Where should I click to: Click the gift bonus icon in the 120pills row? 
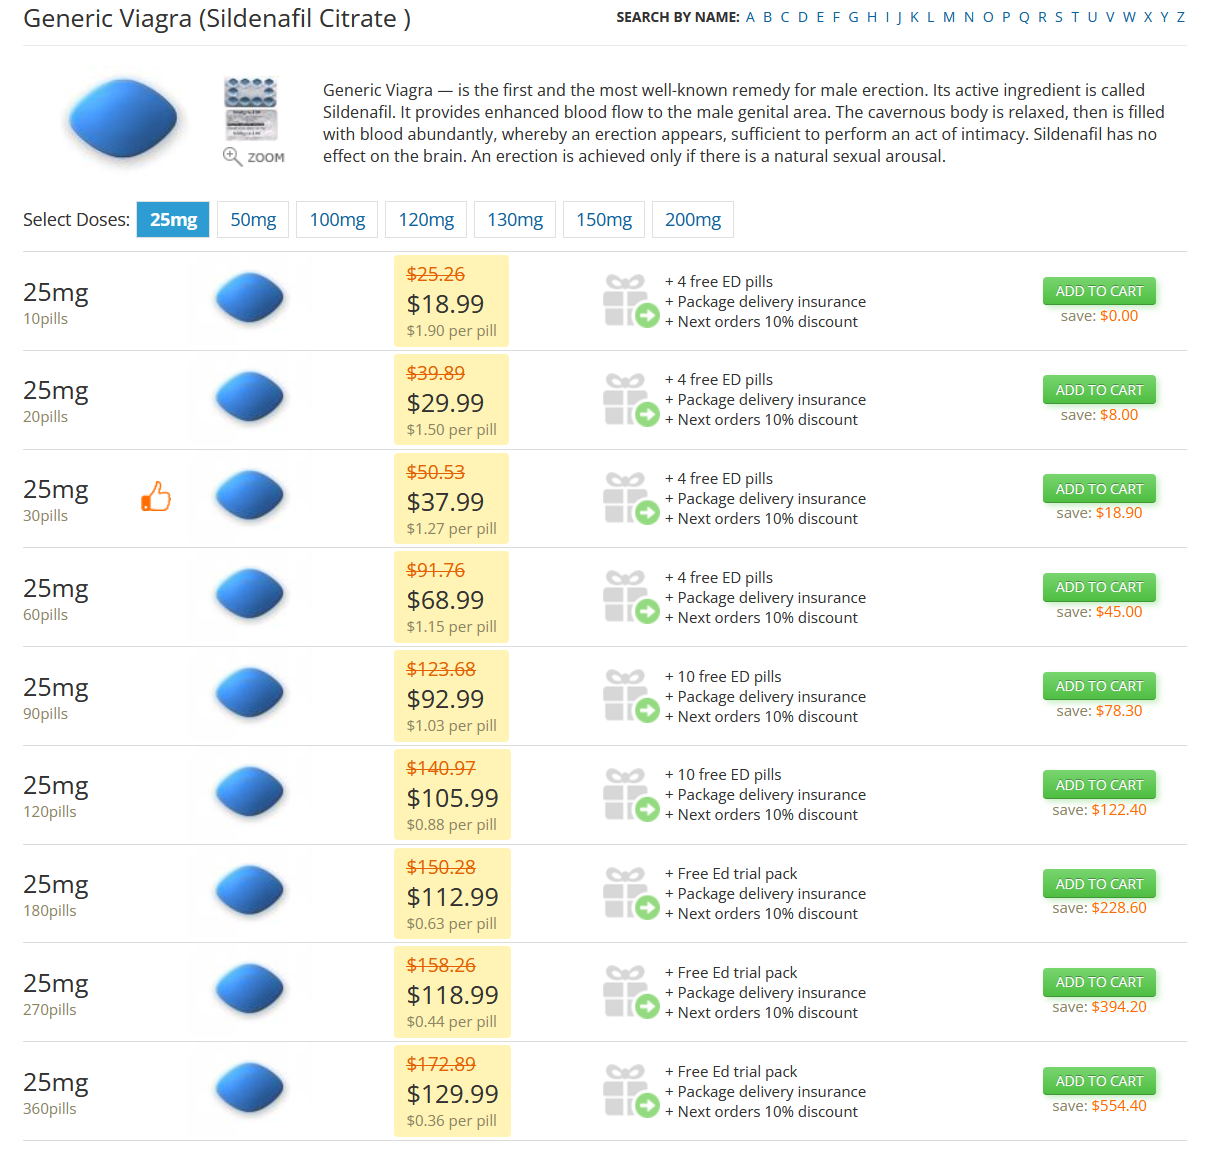631,795
